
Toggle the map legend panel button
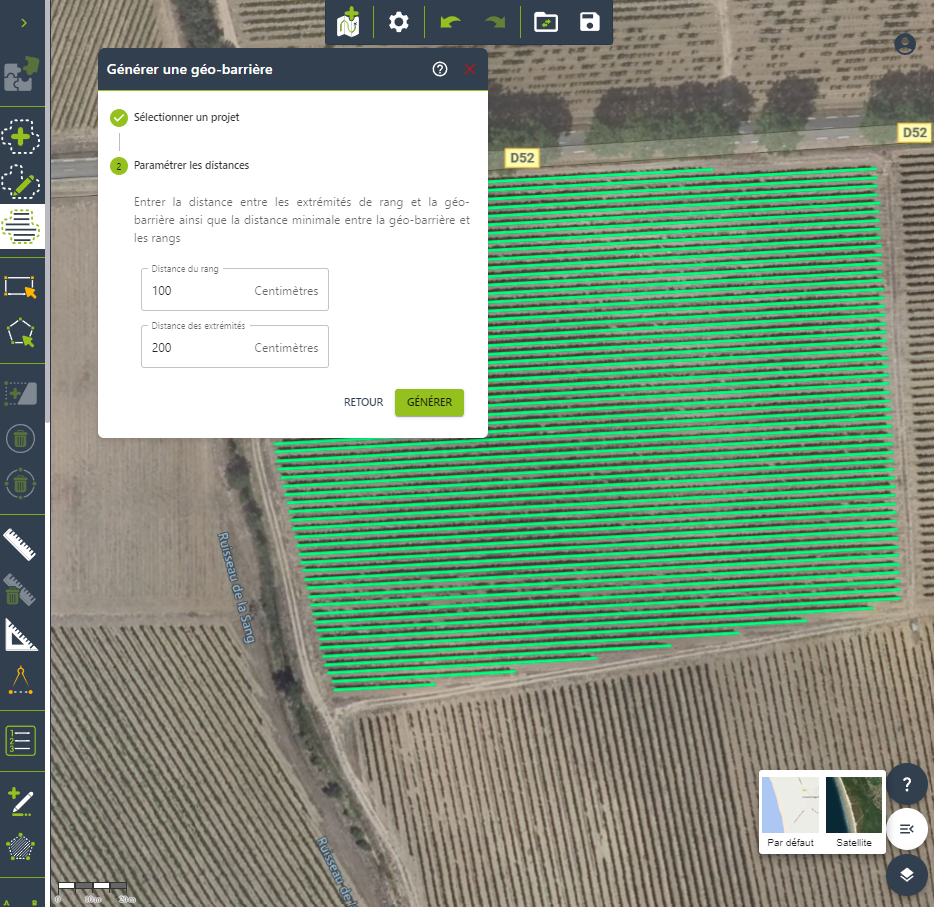point(906,828)
